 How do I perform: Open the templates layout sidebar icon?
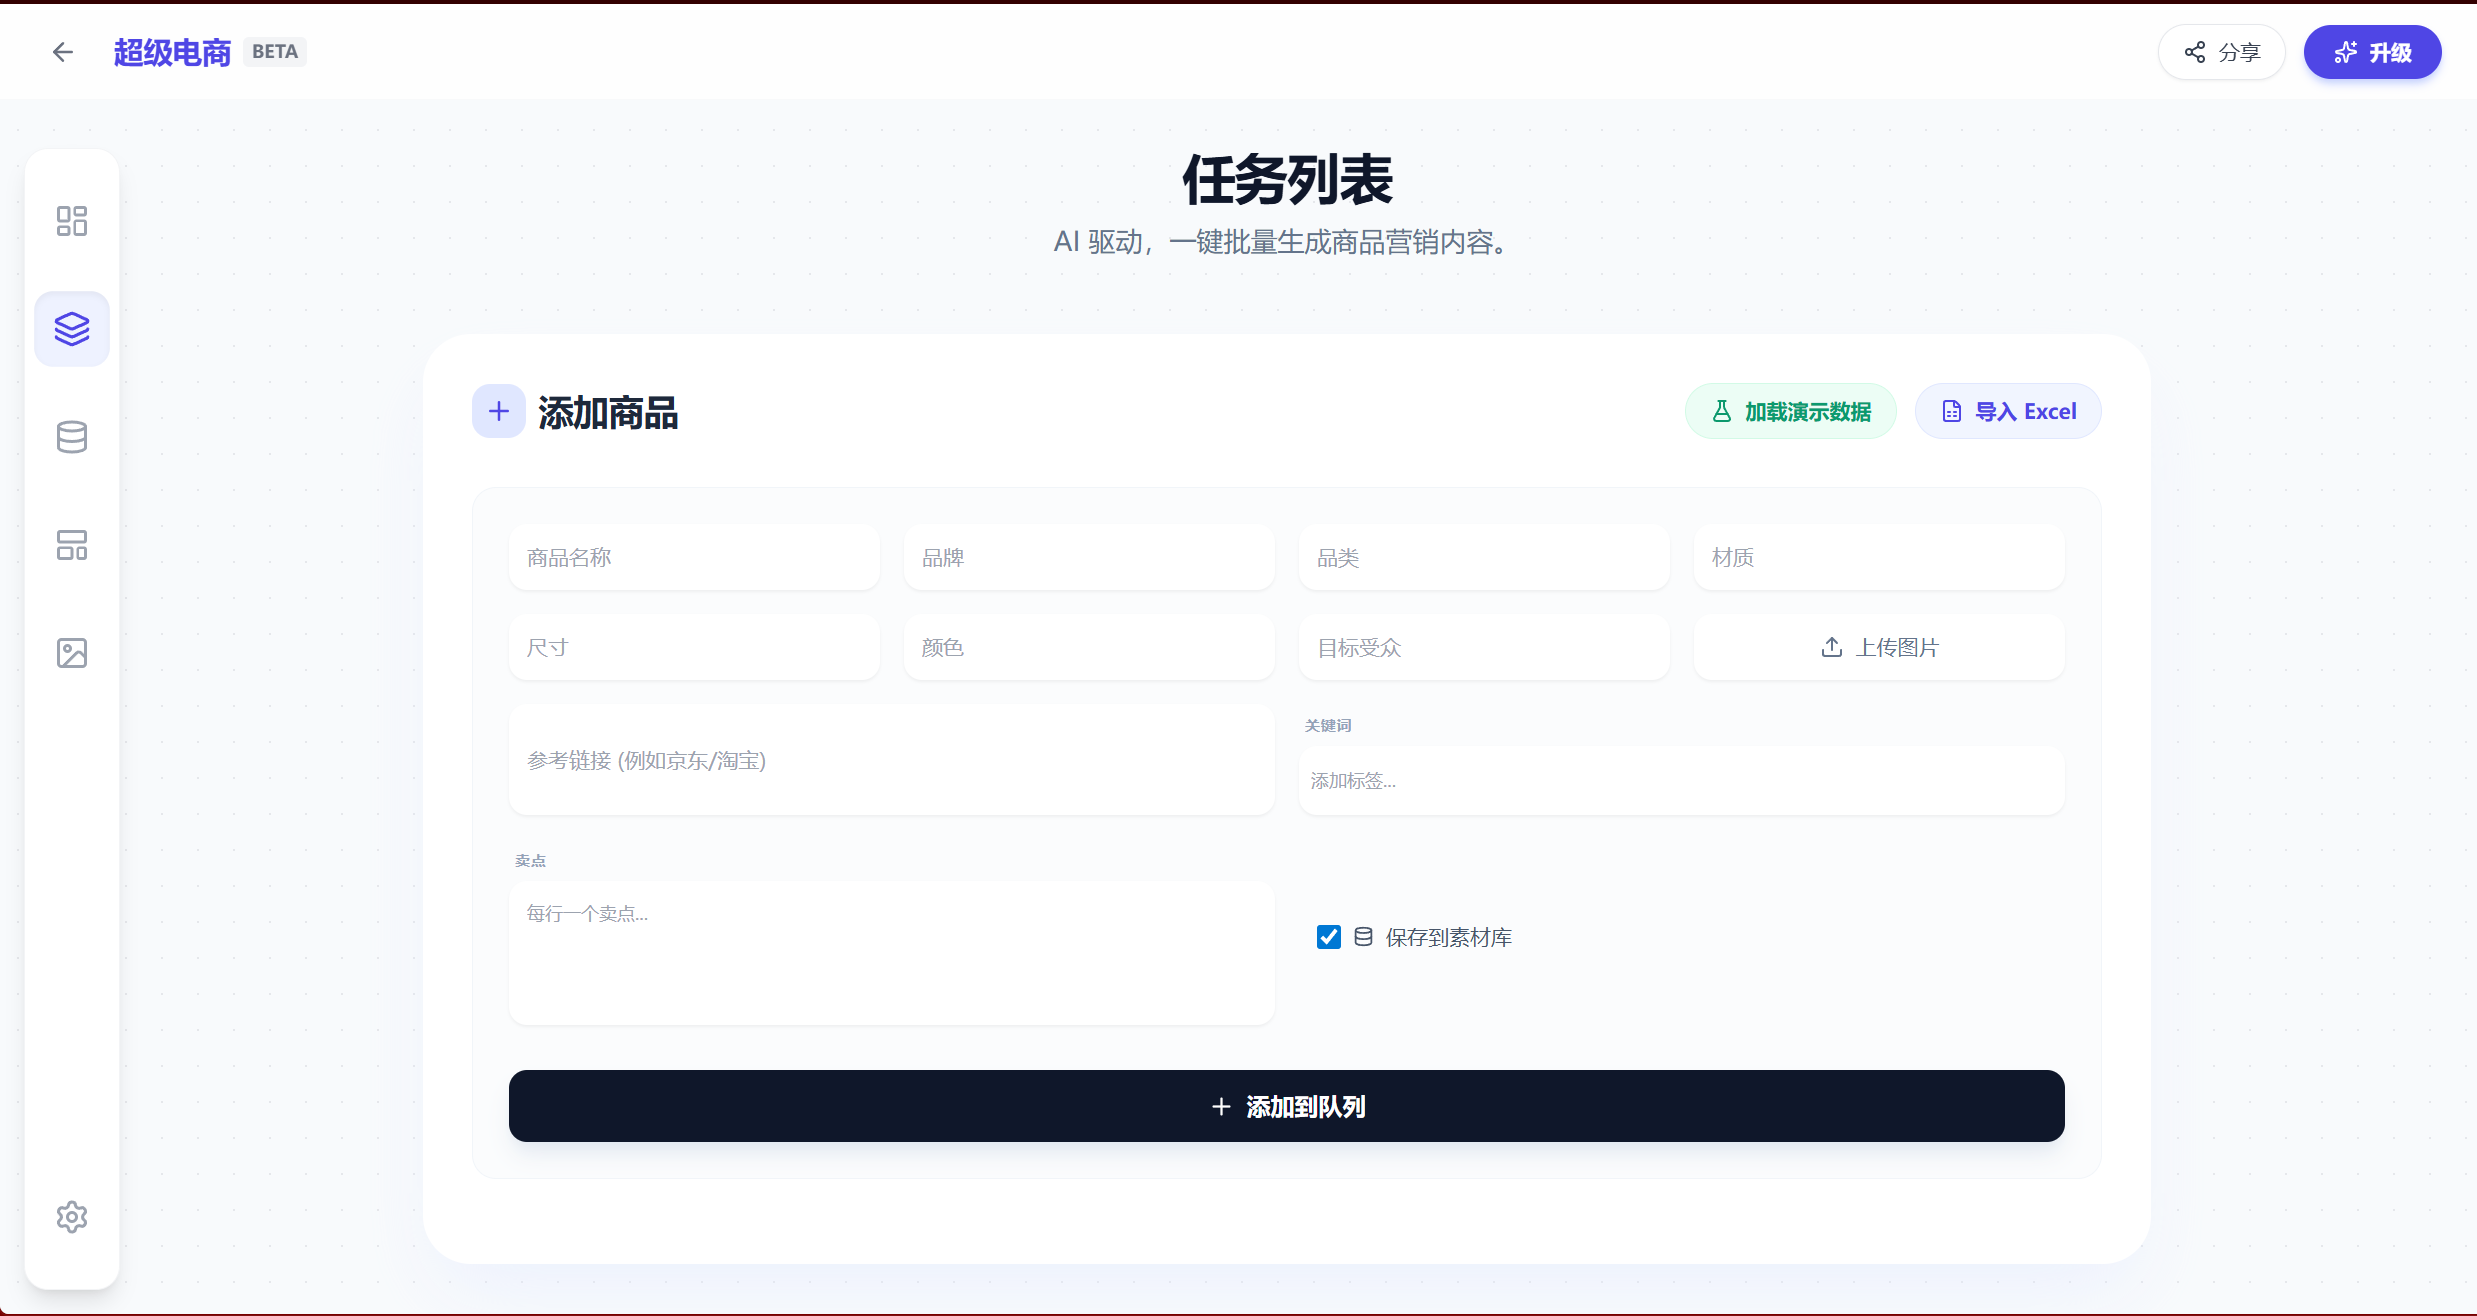pyautogui.click(x=72, y=545)
